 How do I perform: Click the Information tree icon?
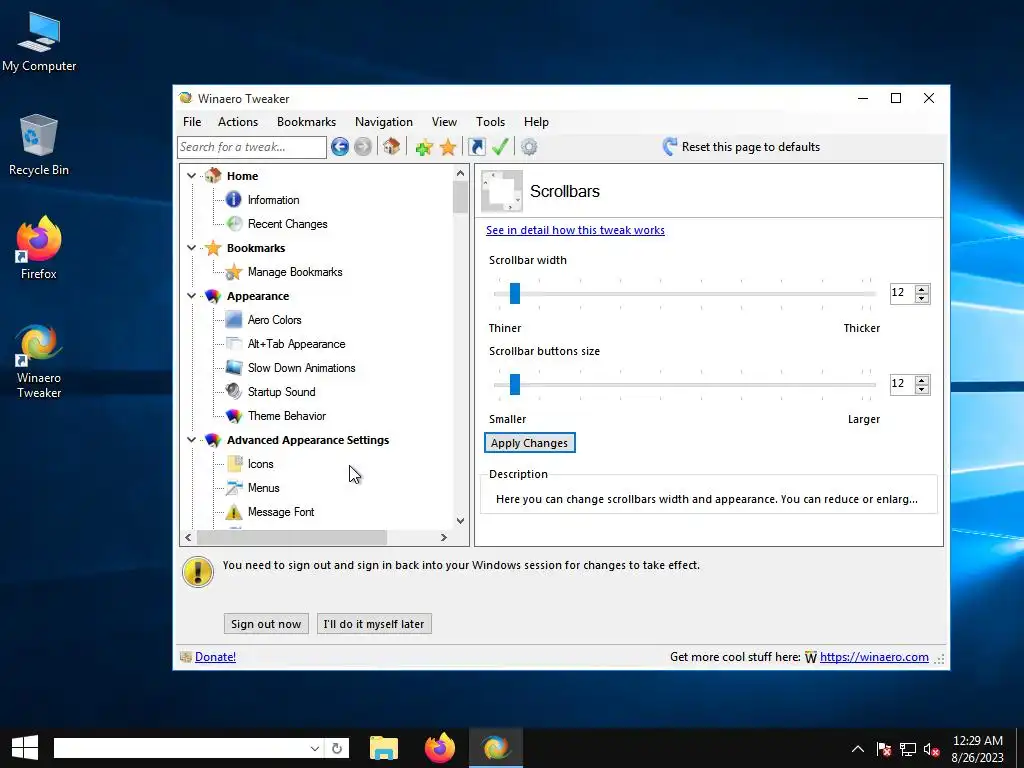click(234, 200)
